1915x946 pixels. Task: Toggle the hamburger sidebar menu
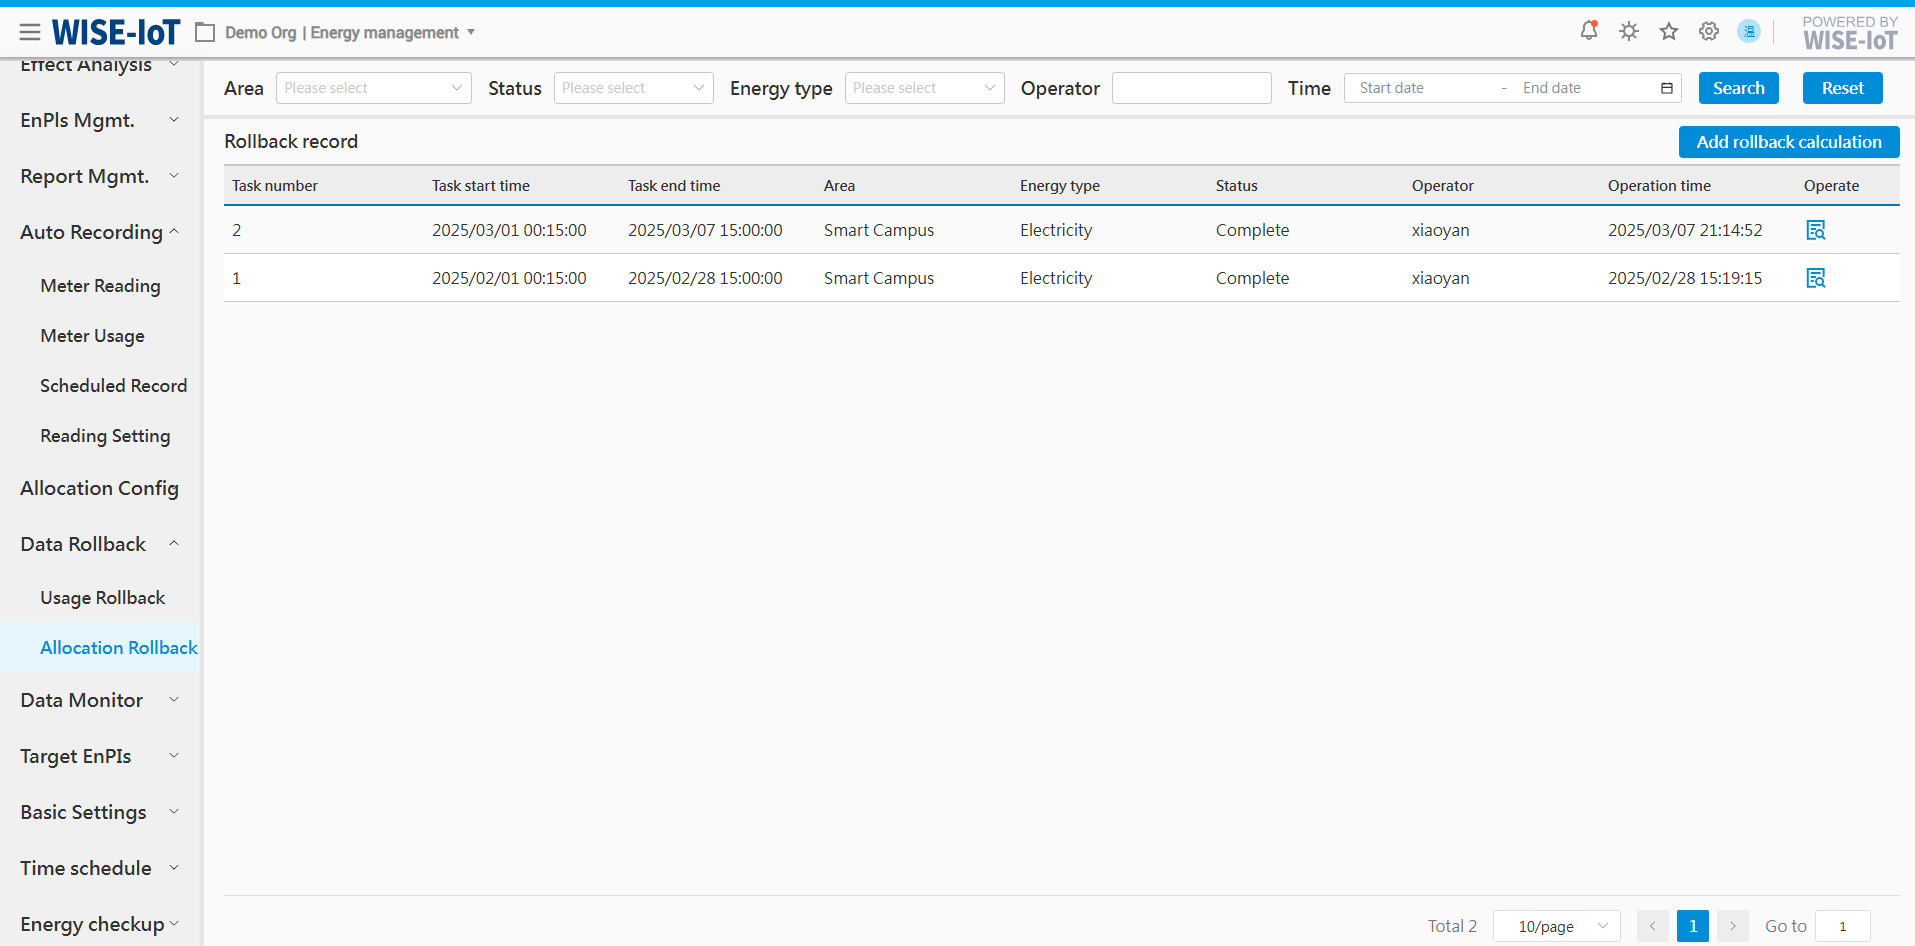(30, 32)
